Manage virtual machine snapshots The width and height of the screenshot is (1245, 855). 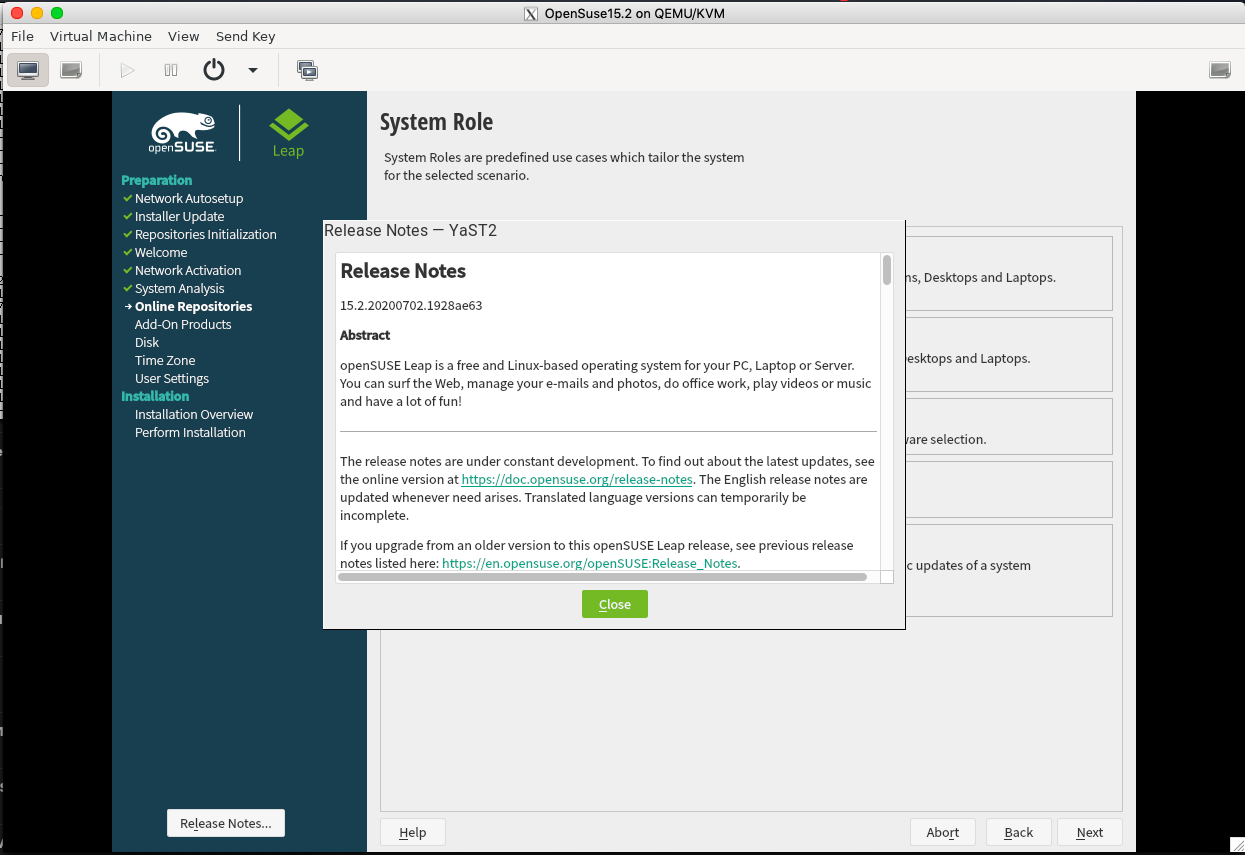tap(307, 70)
